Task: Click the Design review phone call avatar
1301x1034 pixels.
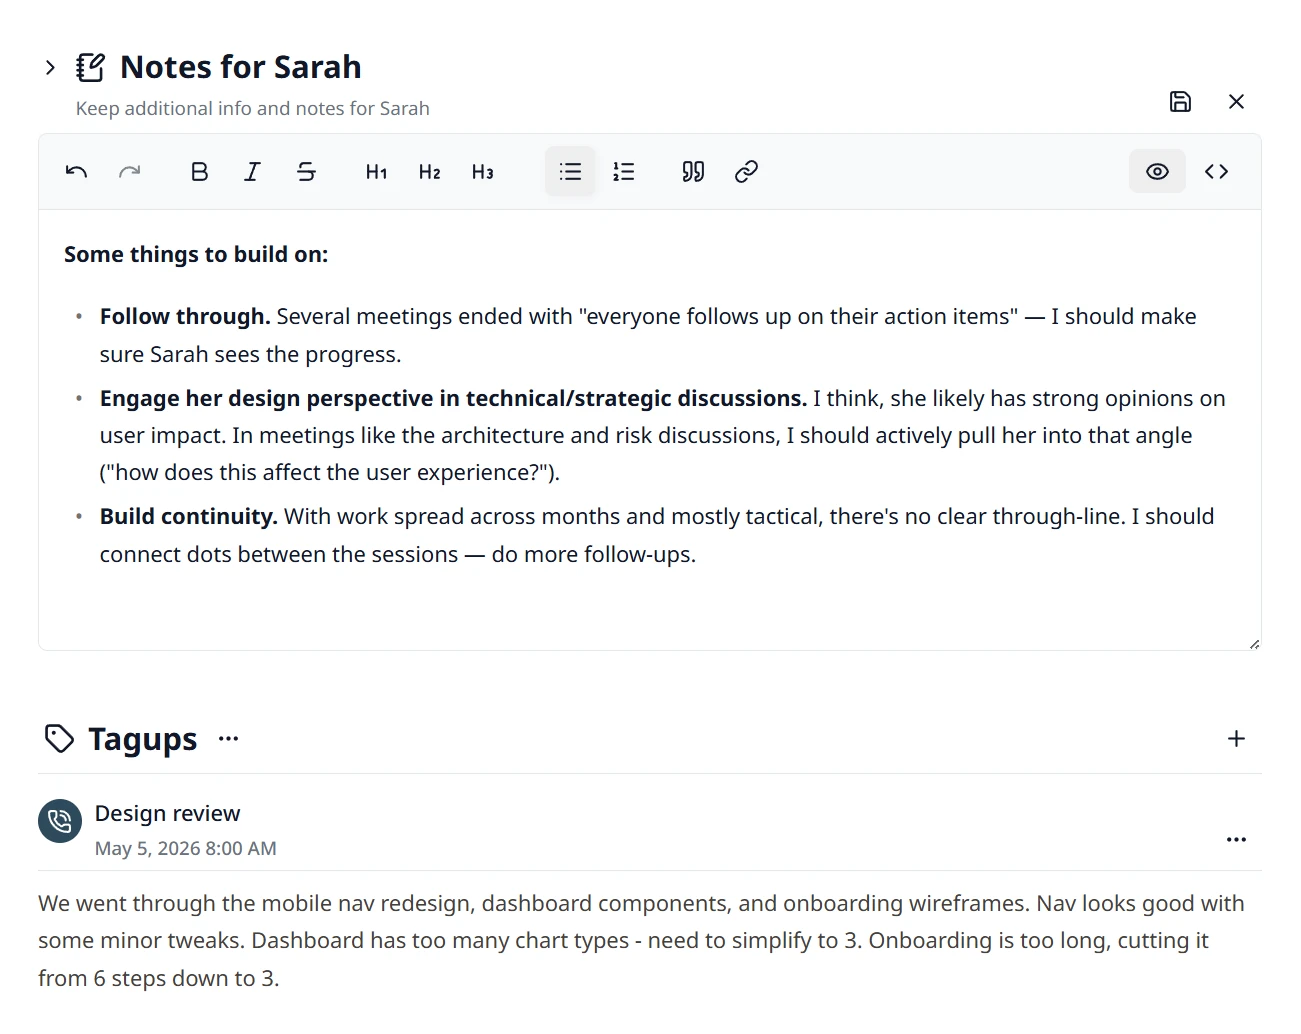Action: [x=60, y=821]
